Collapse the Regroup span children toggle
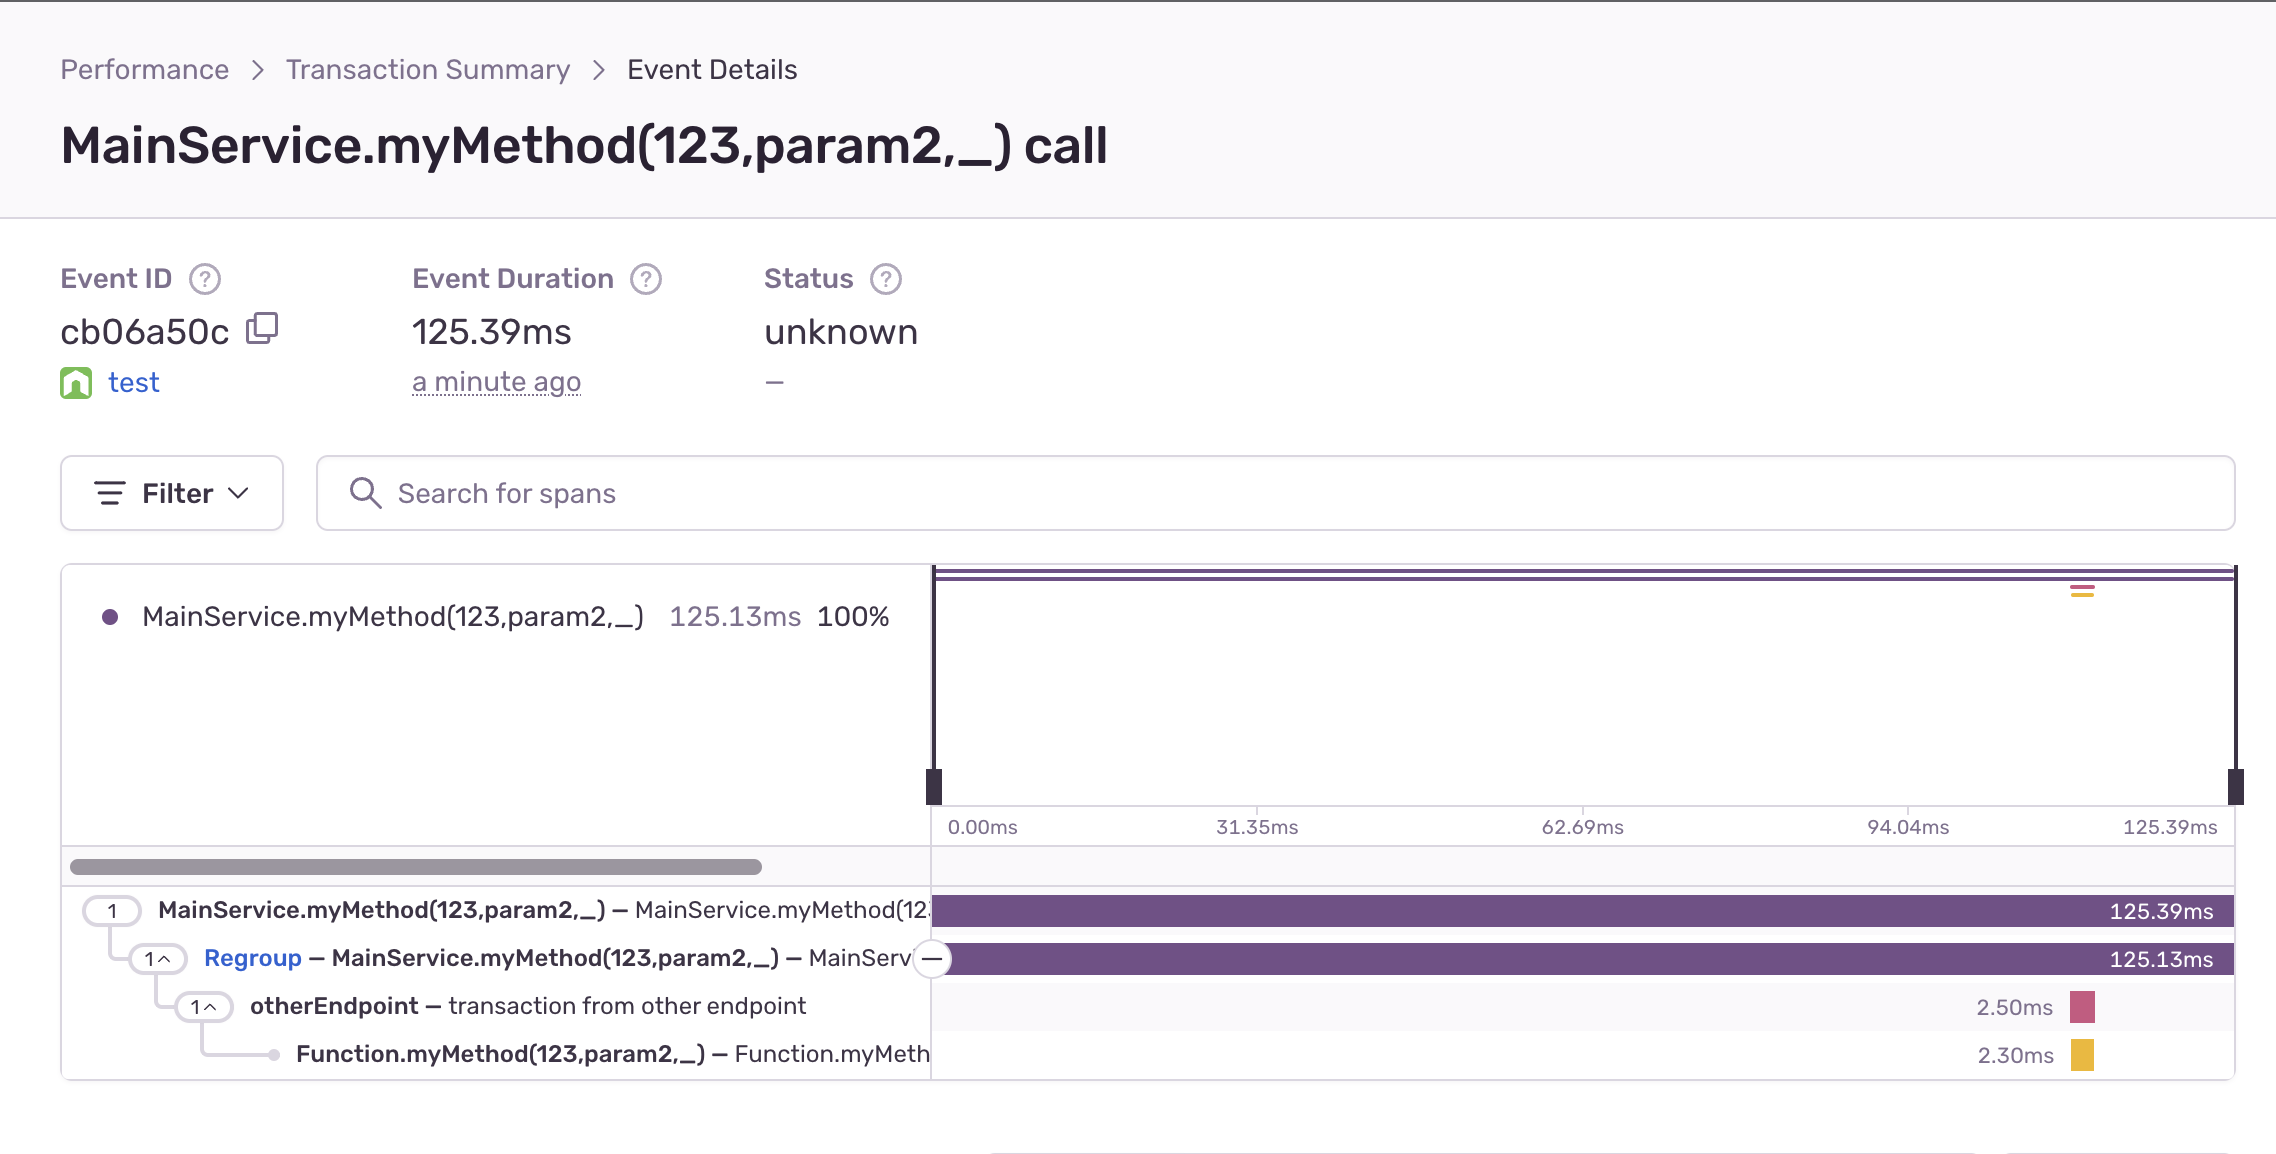 [x=158, y=959]
